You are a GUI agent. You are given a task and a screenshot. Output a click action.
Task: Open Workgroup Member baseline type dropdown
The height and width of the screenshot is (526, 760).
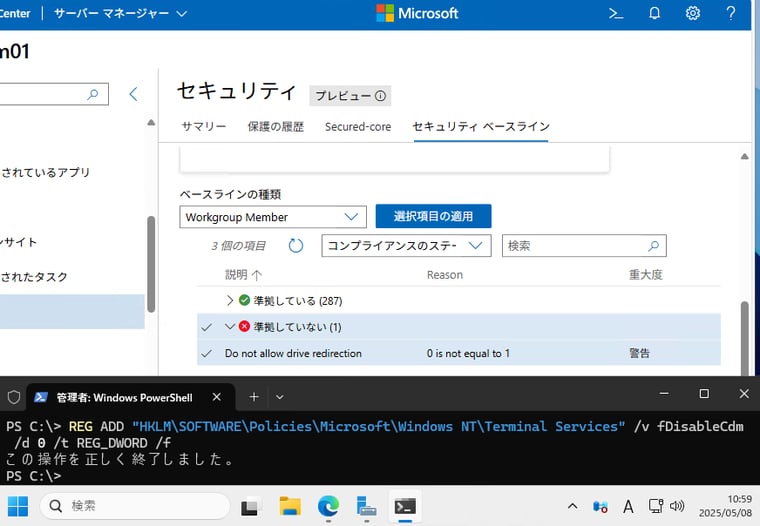pyautogui.click(x=273, y=217)
